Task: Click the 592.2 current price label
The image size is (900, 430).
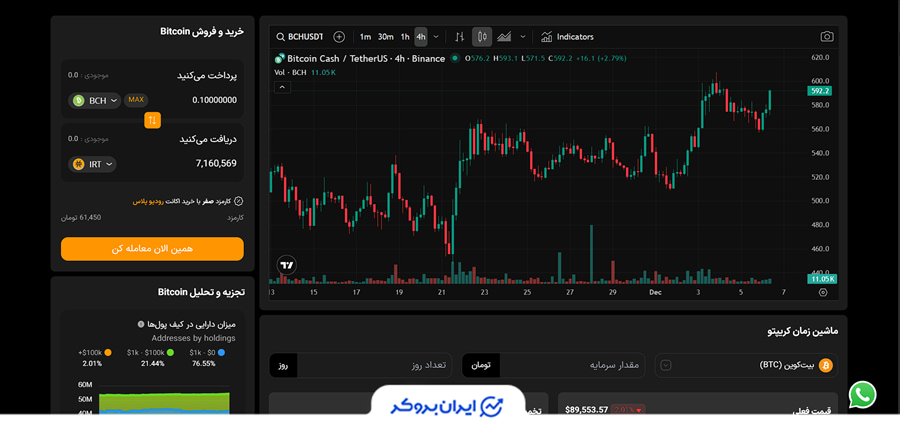Action: click(x=819, y=91)
